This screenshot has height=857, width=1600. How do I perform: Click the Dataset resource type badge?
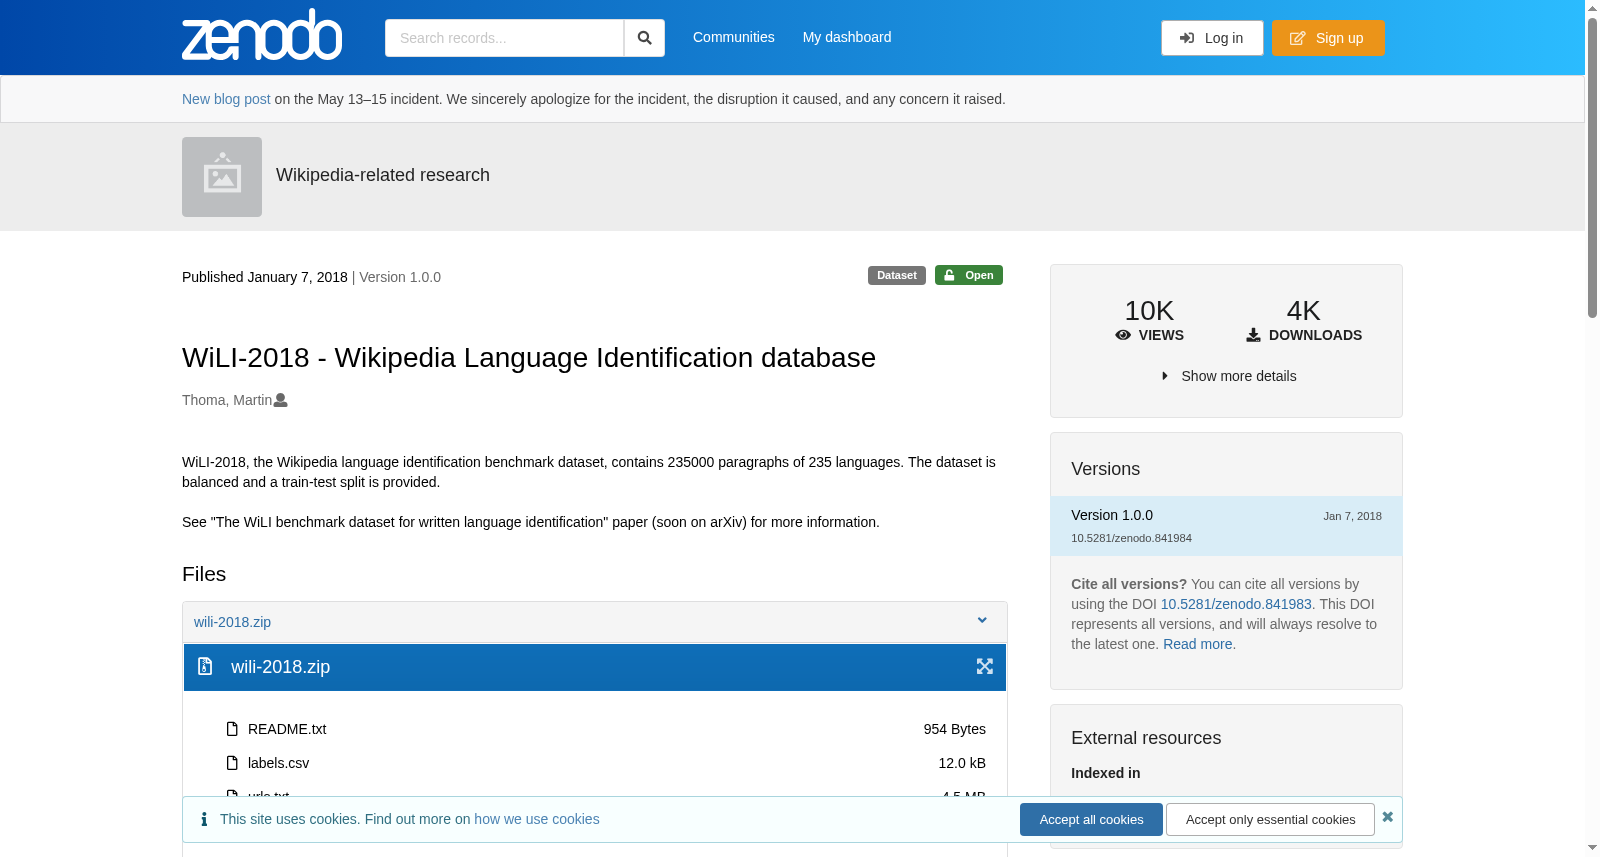point(897,275)
